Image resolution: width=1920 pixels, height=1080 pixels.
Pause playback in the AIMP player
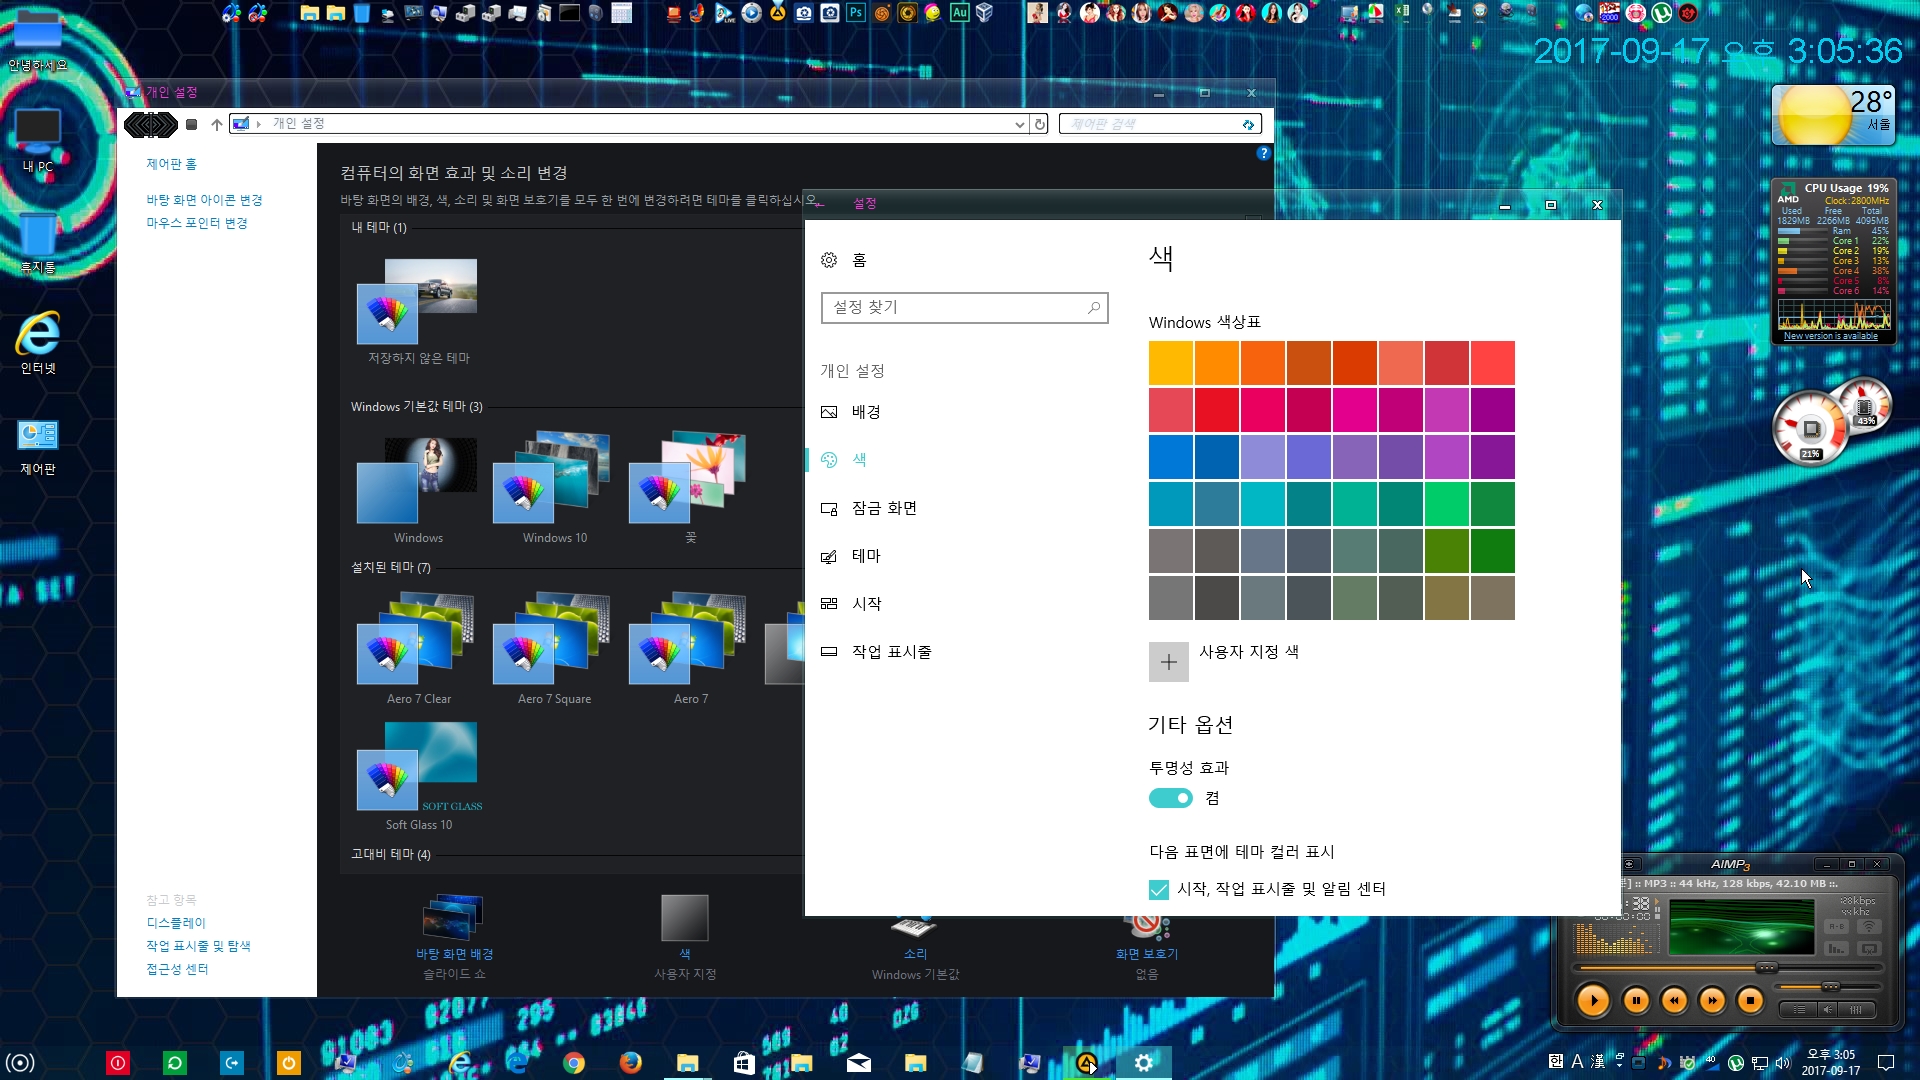(1636, 1000)
